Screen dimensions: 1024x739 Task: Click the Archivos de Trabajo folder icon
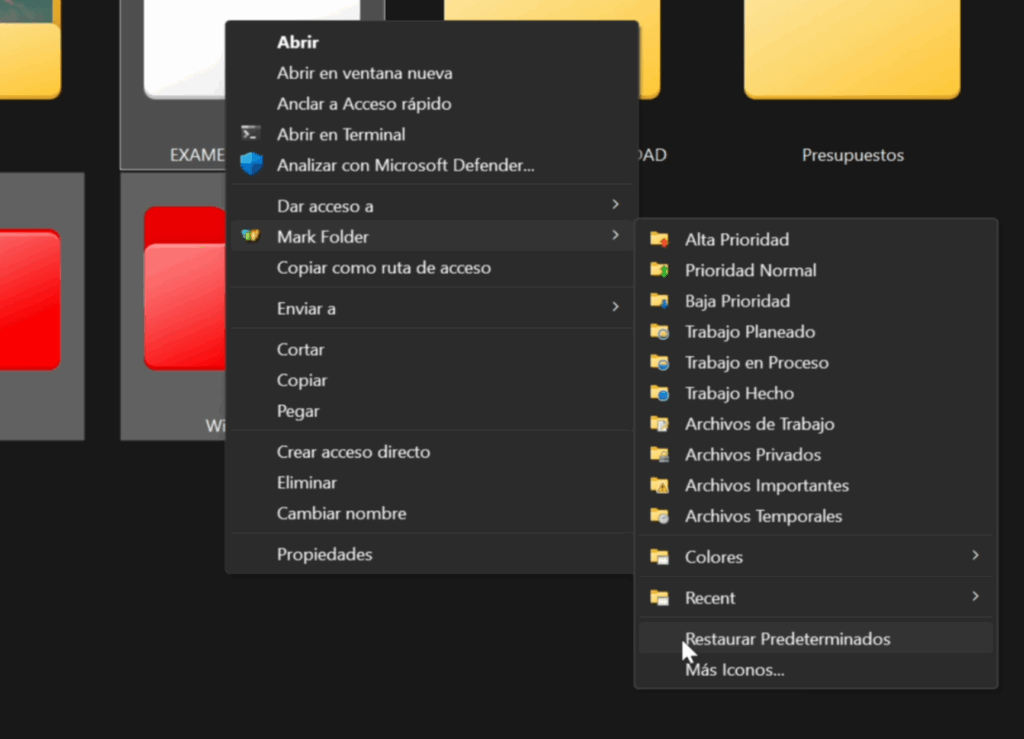click(x=660, y=424)
